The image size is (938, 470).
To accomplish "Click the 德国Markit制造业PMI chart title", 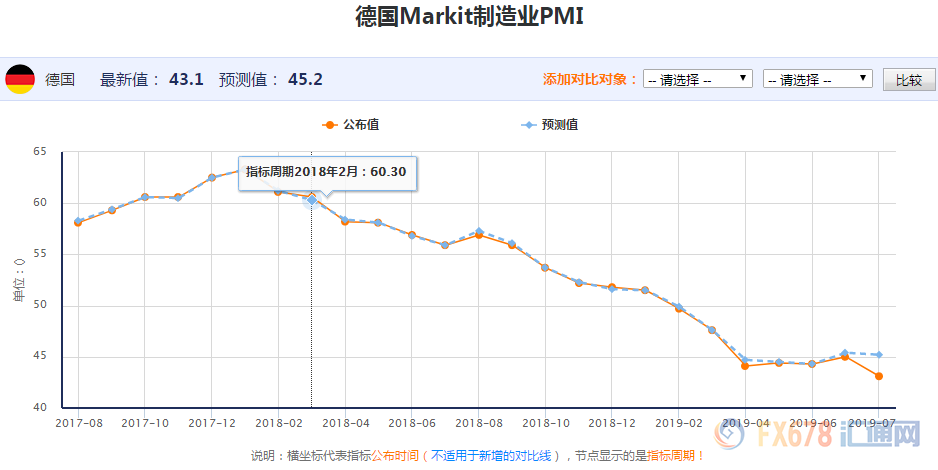I will 470,16.
